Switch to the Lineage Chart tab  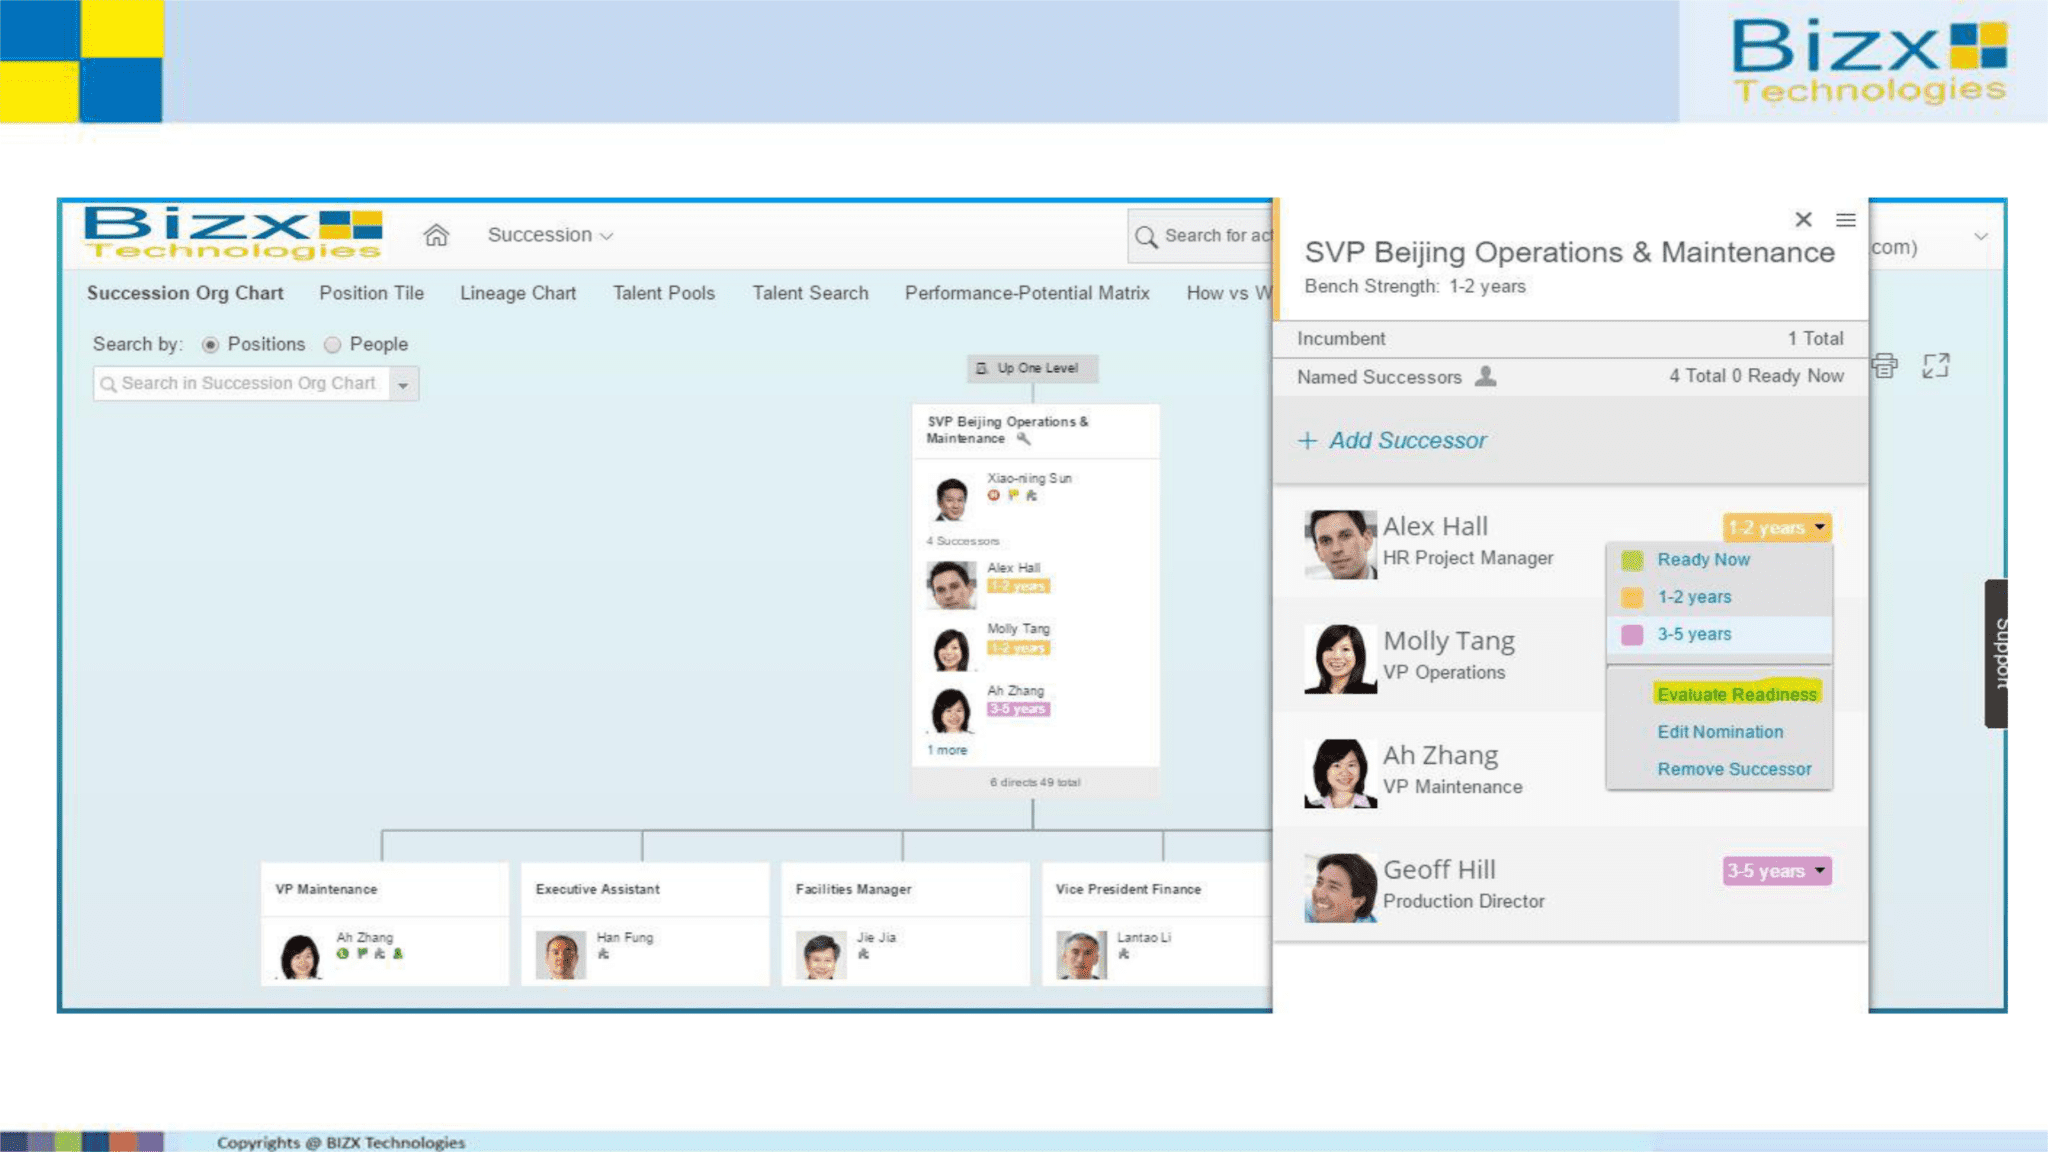[x=517, y=293]
